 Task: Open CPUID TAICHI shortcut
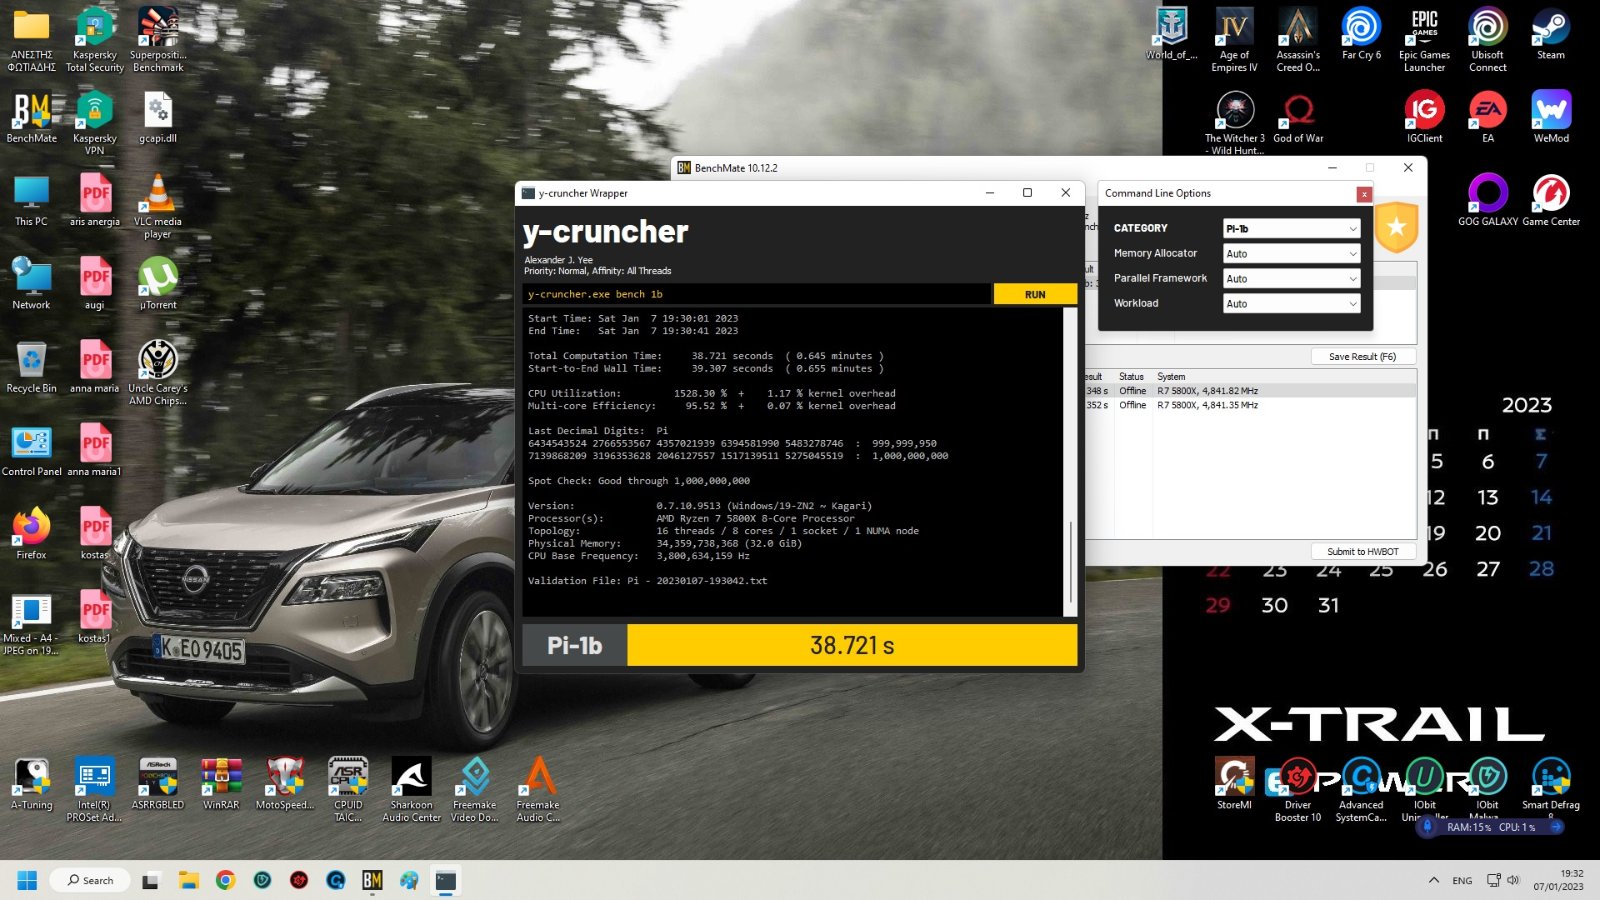[348, 790]
